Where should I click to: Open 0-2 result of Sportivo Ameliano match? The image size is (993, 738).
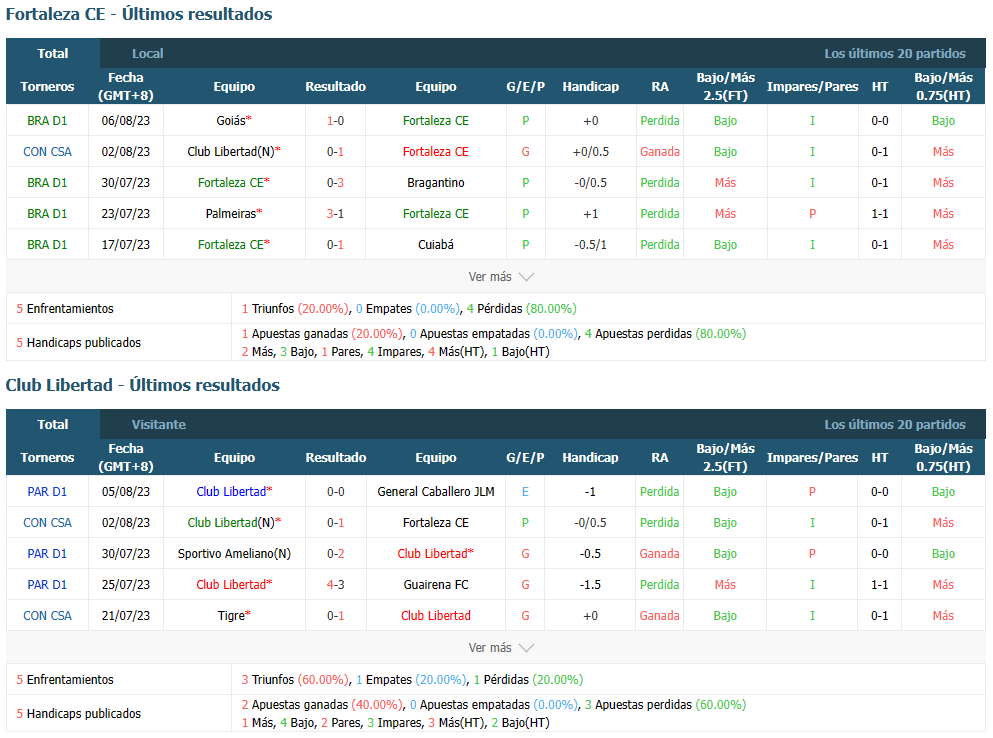(x=335, y=554)
